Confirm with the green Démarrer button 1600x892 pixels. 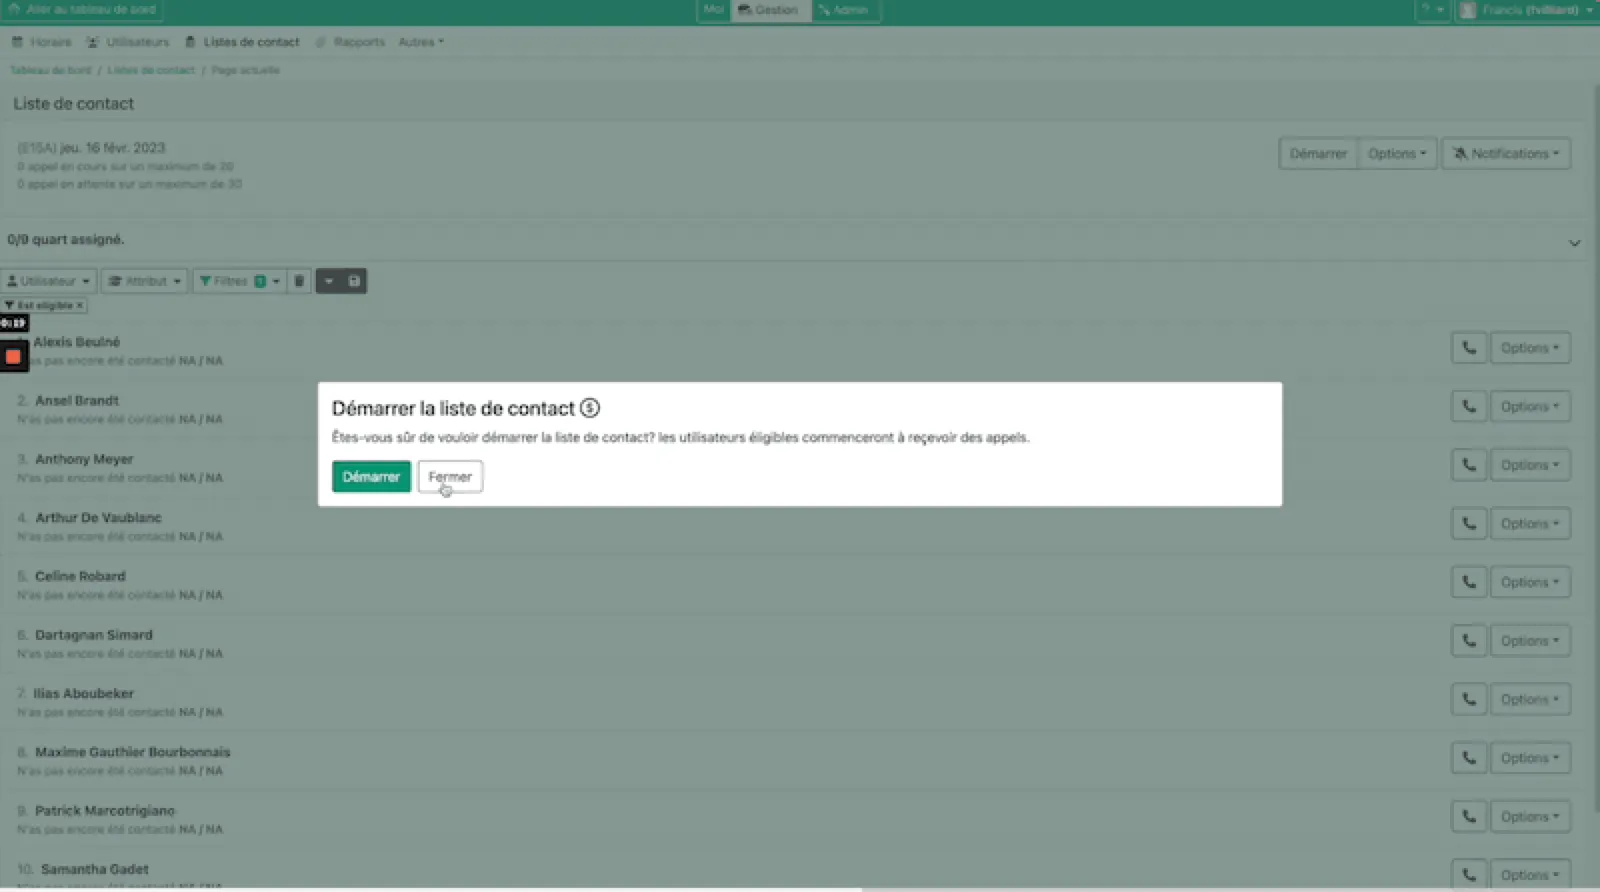371,477
